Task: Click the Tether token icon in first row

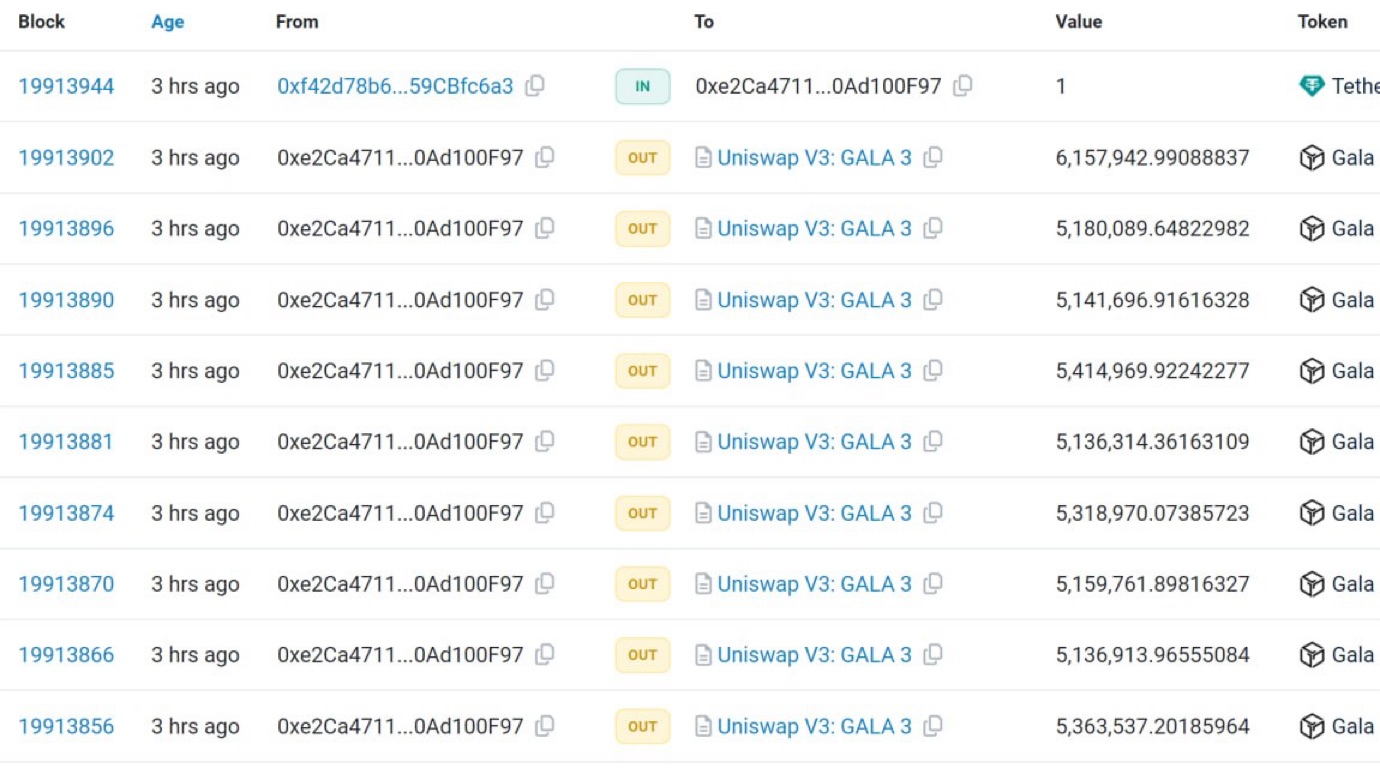Action: click(1311, 86)
